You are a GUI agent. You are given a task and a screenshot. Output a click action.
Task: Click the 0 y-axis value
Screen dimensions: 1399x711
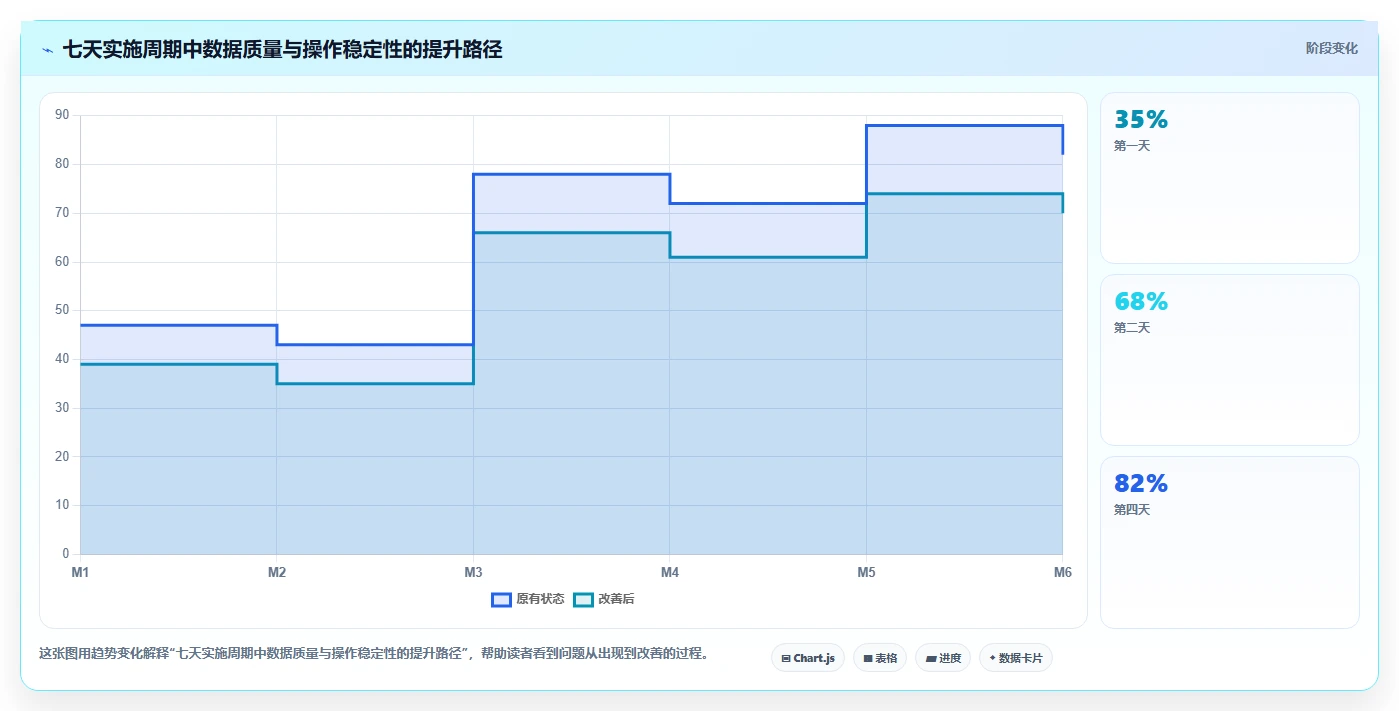66,554
